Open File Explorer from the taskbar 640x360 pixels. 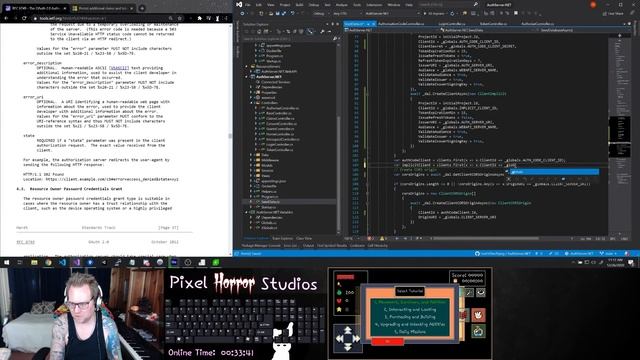(x=34, y=262)
